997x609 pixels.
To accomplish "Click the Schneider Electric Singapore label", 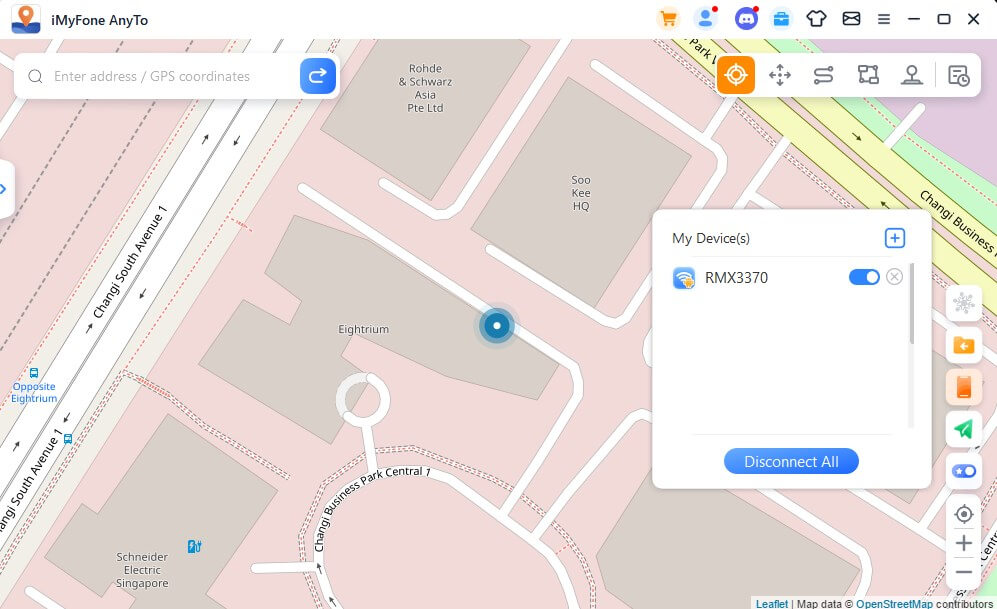I will (142, 570).
